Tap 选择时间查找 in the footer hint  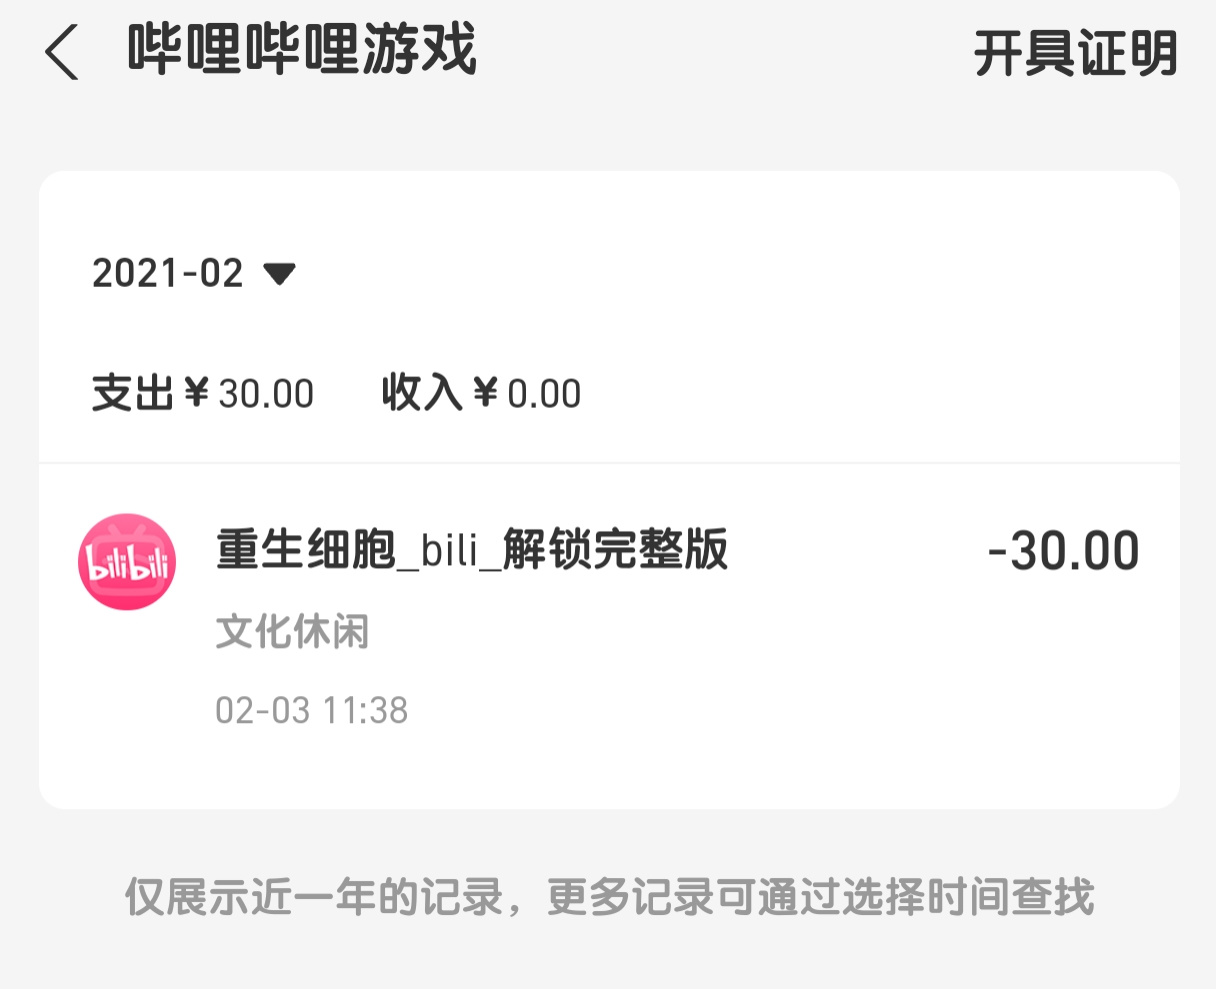click(969, 897)
